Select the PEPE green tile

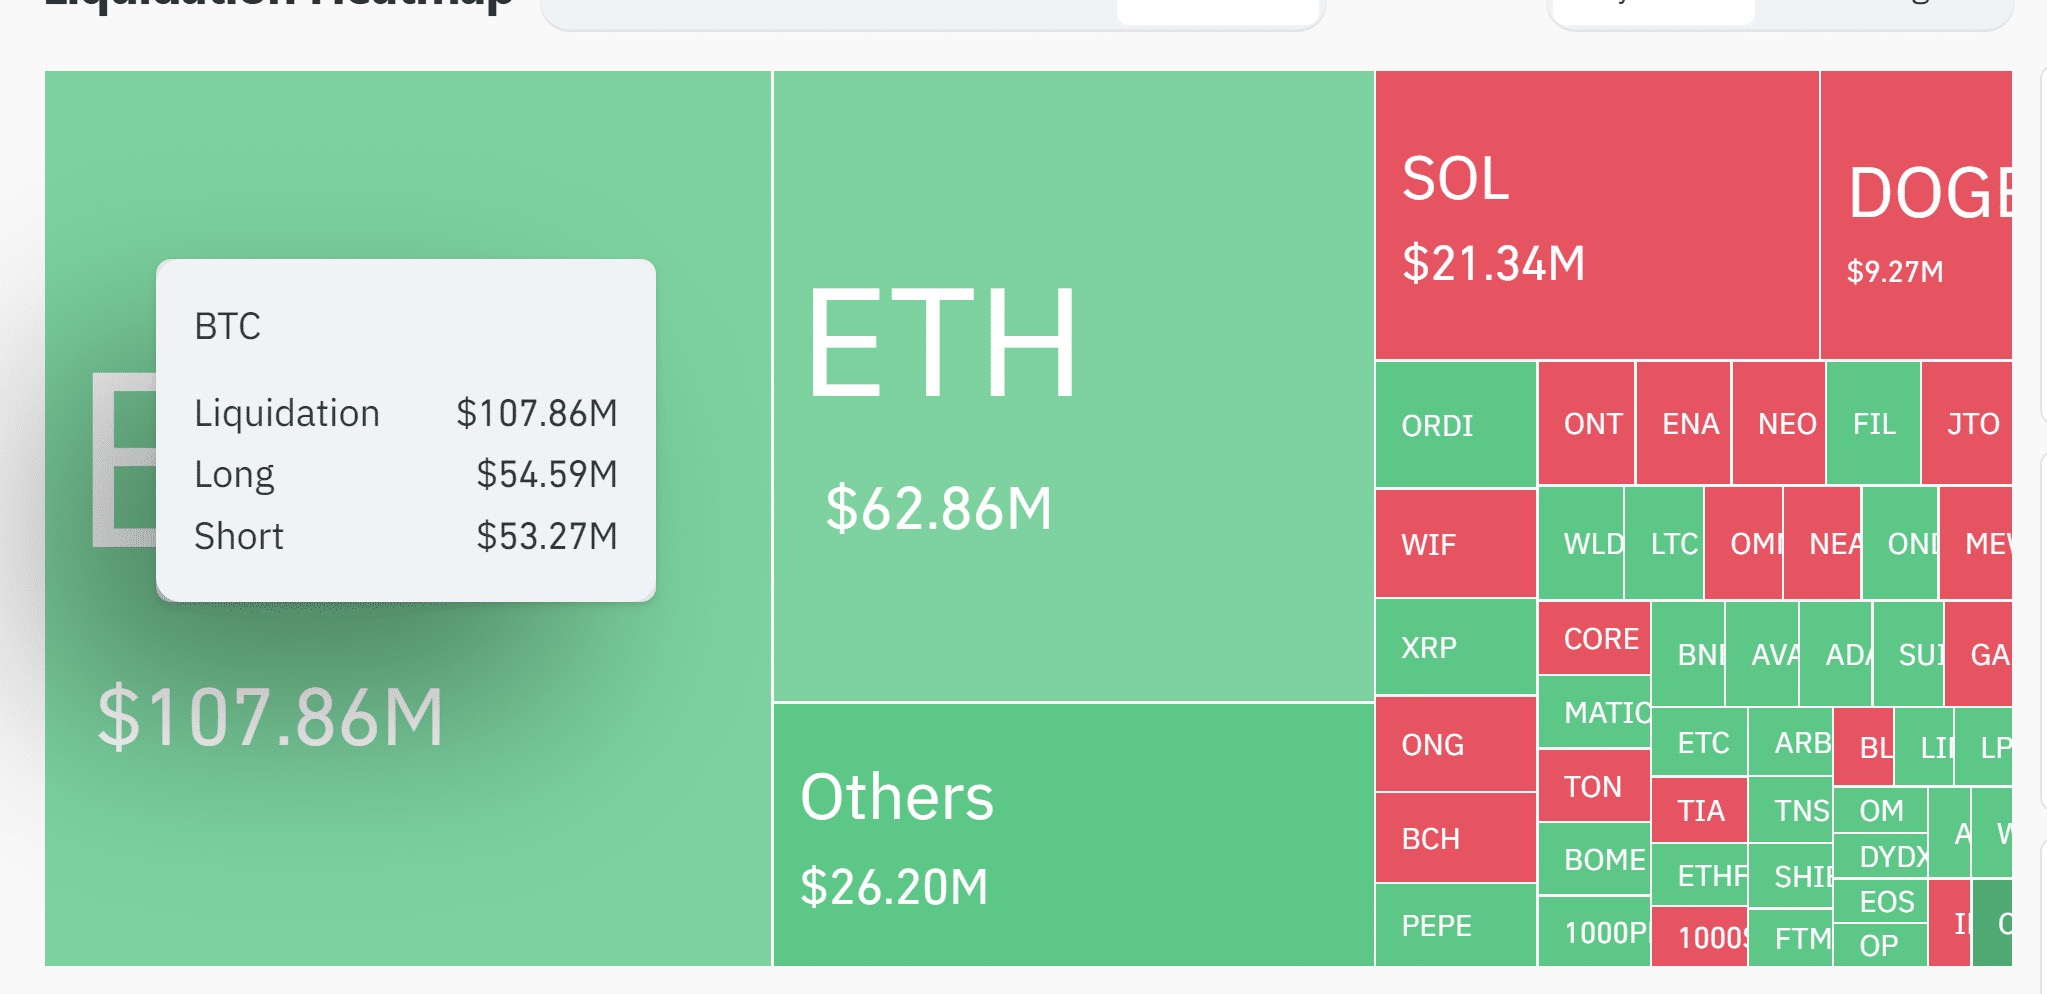click(x=1455, y=925)
